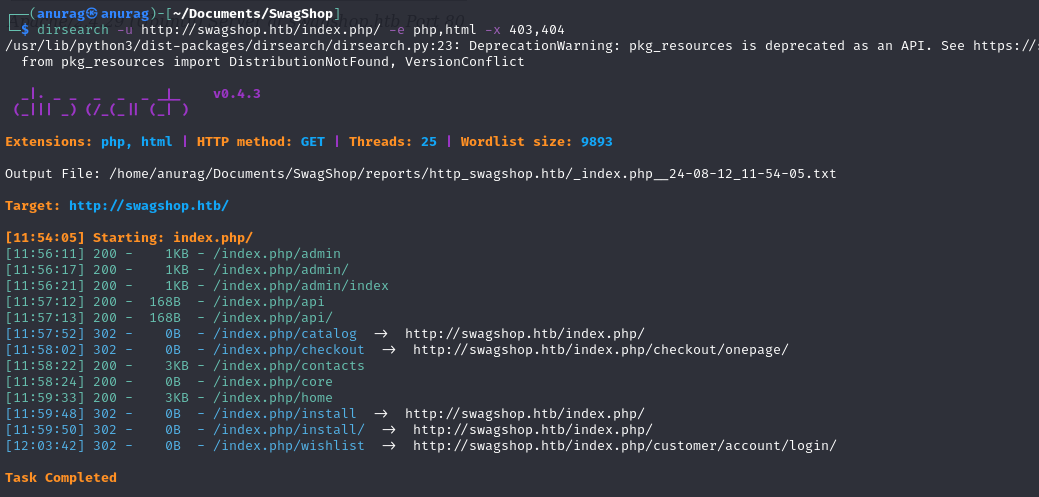
Task: Click the Threads value 25
Action: (x=428, y=141)
